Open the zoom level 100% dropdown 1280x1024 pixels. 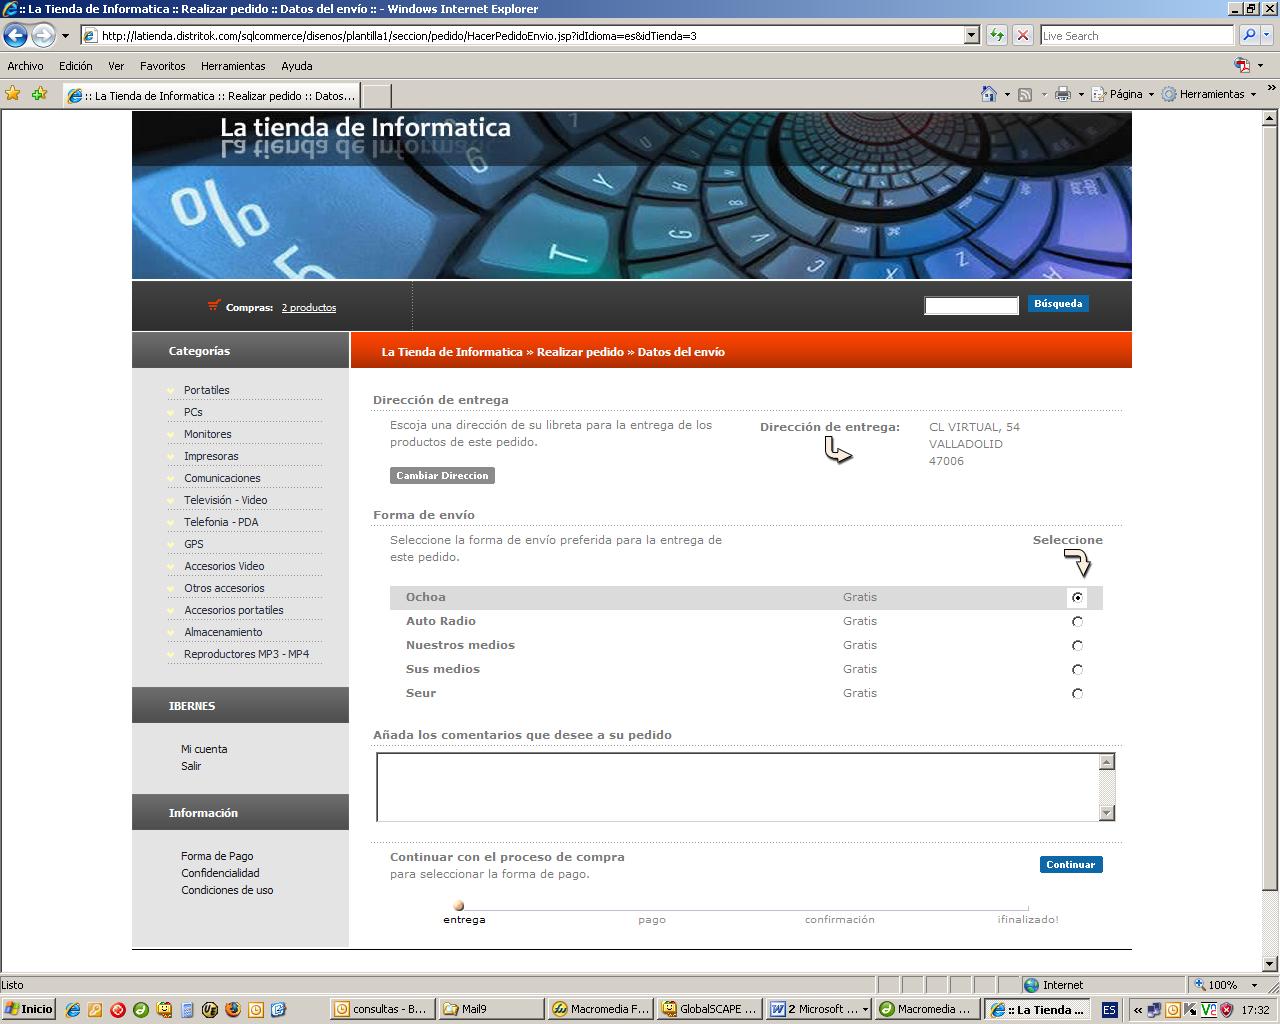coord(1254,985)
